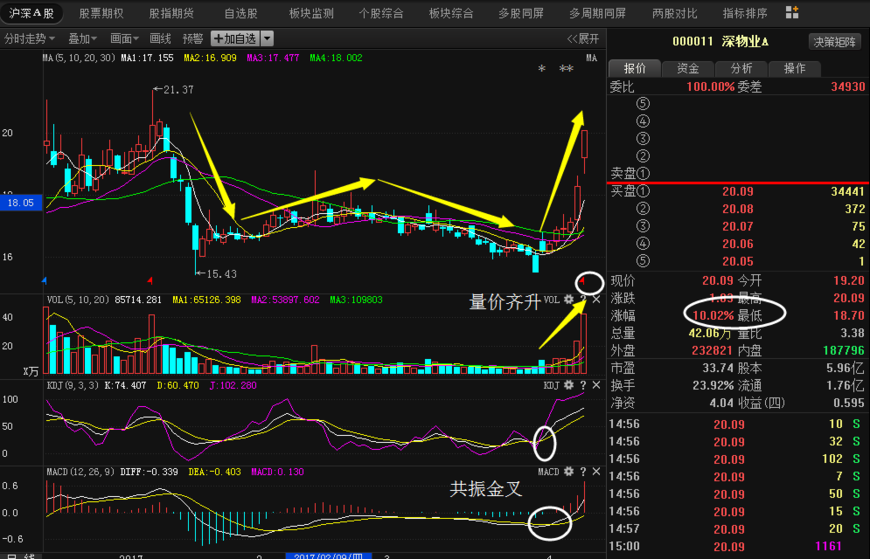
Task: Click the 买盘④ price 20.06
Action: click(737, 244)
